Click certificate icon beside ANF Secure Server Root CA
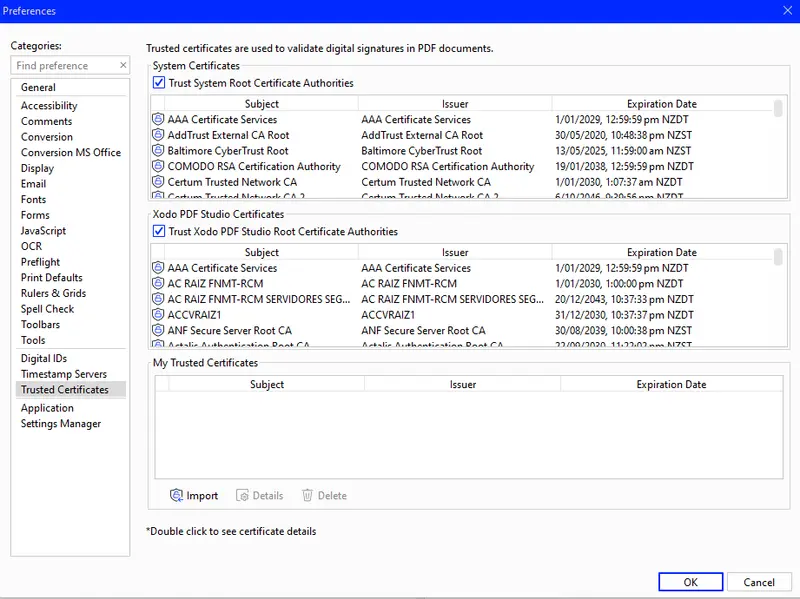 [158, 331]
